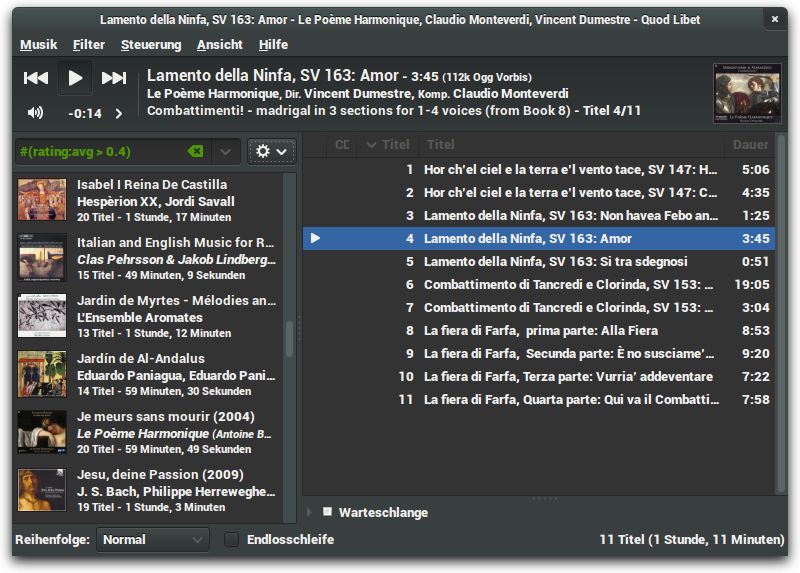Screen dimensions: 800x573
Task: Select the Isabel I Reina De Castilla album
Action: coord(149,200)
